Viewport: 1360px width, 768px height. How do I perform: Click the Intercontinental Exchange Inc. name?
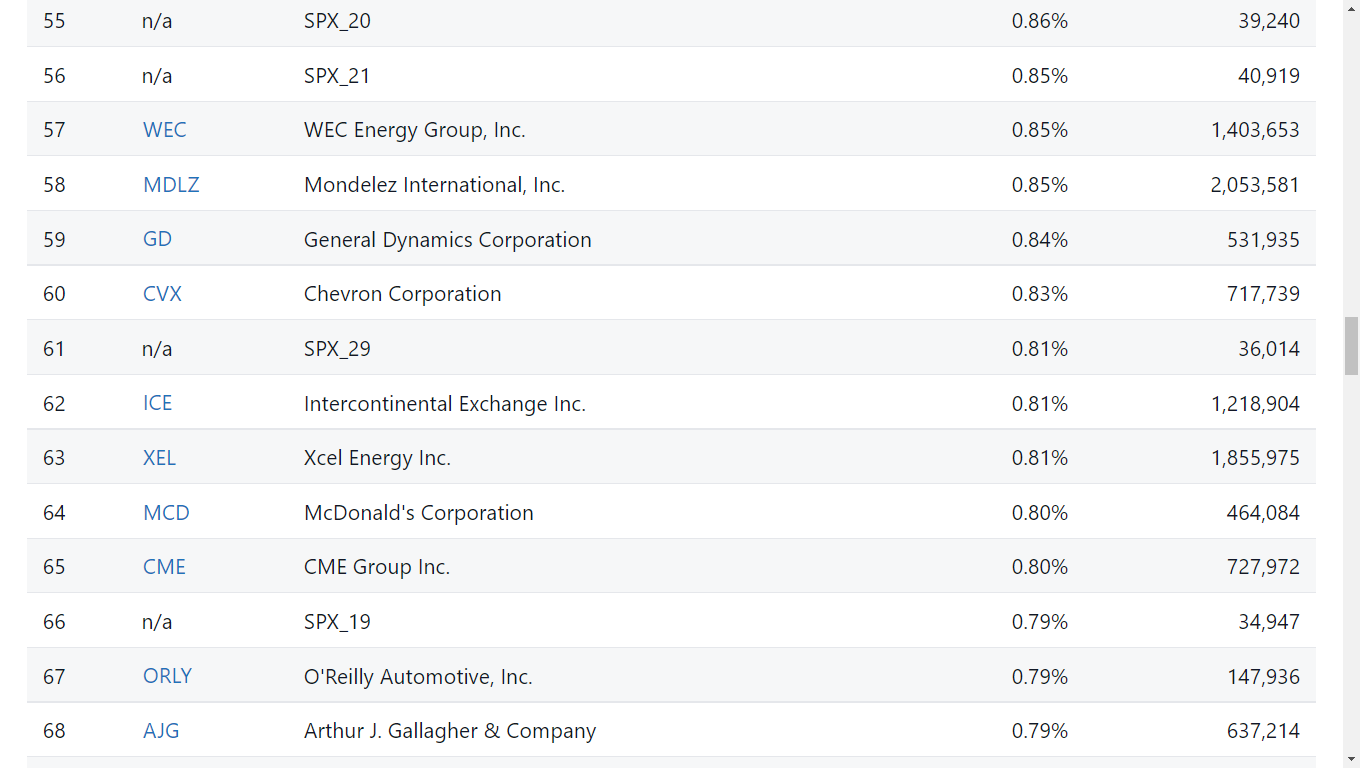(x=445, y=404)
